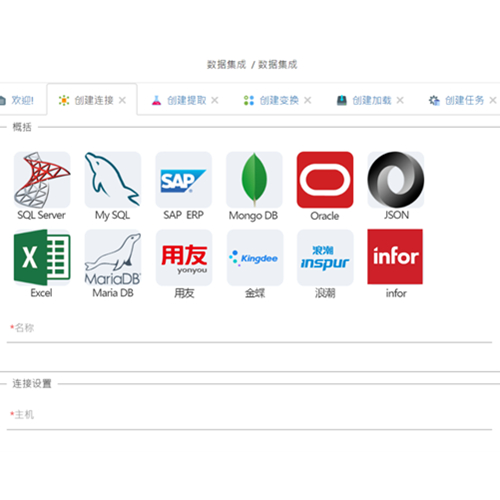Select the JSON data source icon

coord(396,180)
